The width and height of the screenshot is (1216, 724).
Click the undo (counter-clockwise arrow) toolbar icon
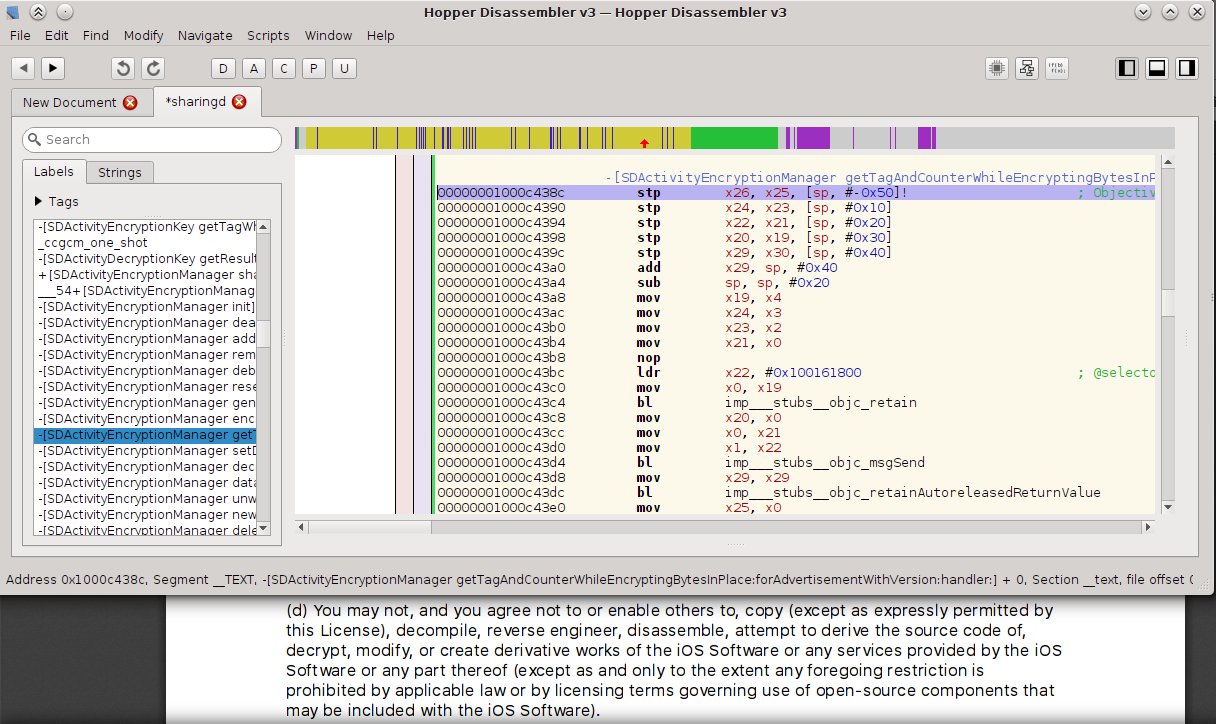tap(124, 68)
